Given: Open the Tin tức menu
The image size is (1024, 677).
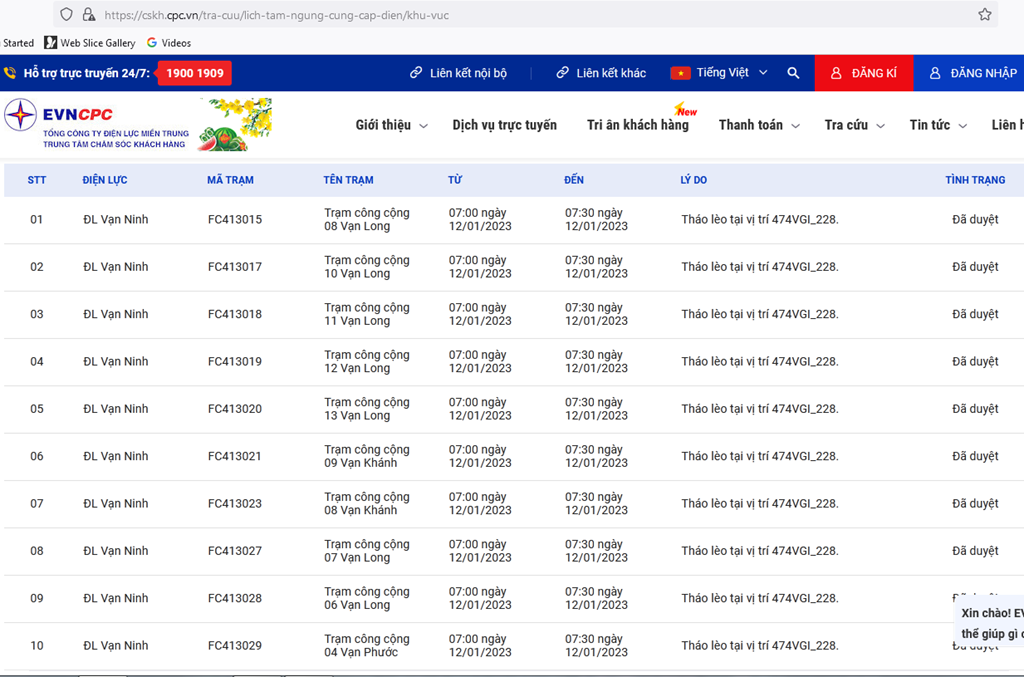Looking at the screenshot, I should [938, 125].
